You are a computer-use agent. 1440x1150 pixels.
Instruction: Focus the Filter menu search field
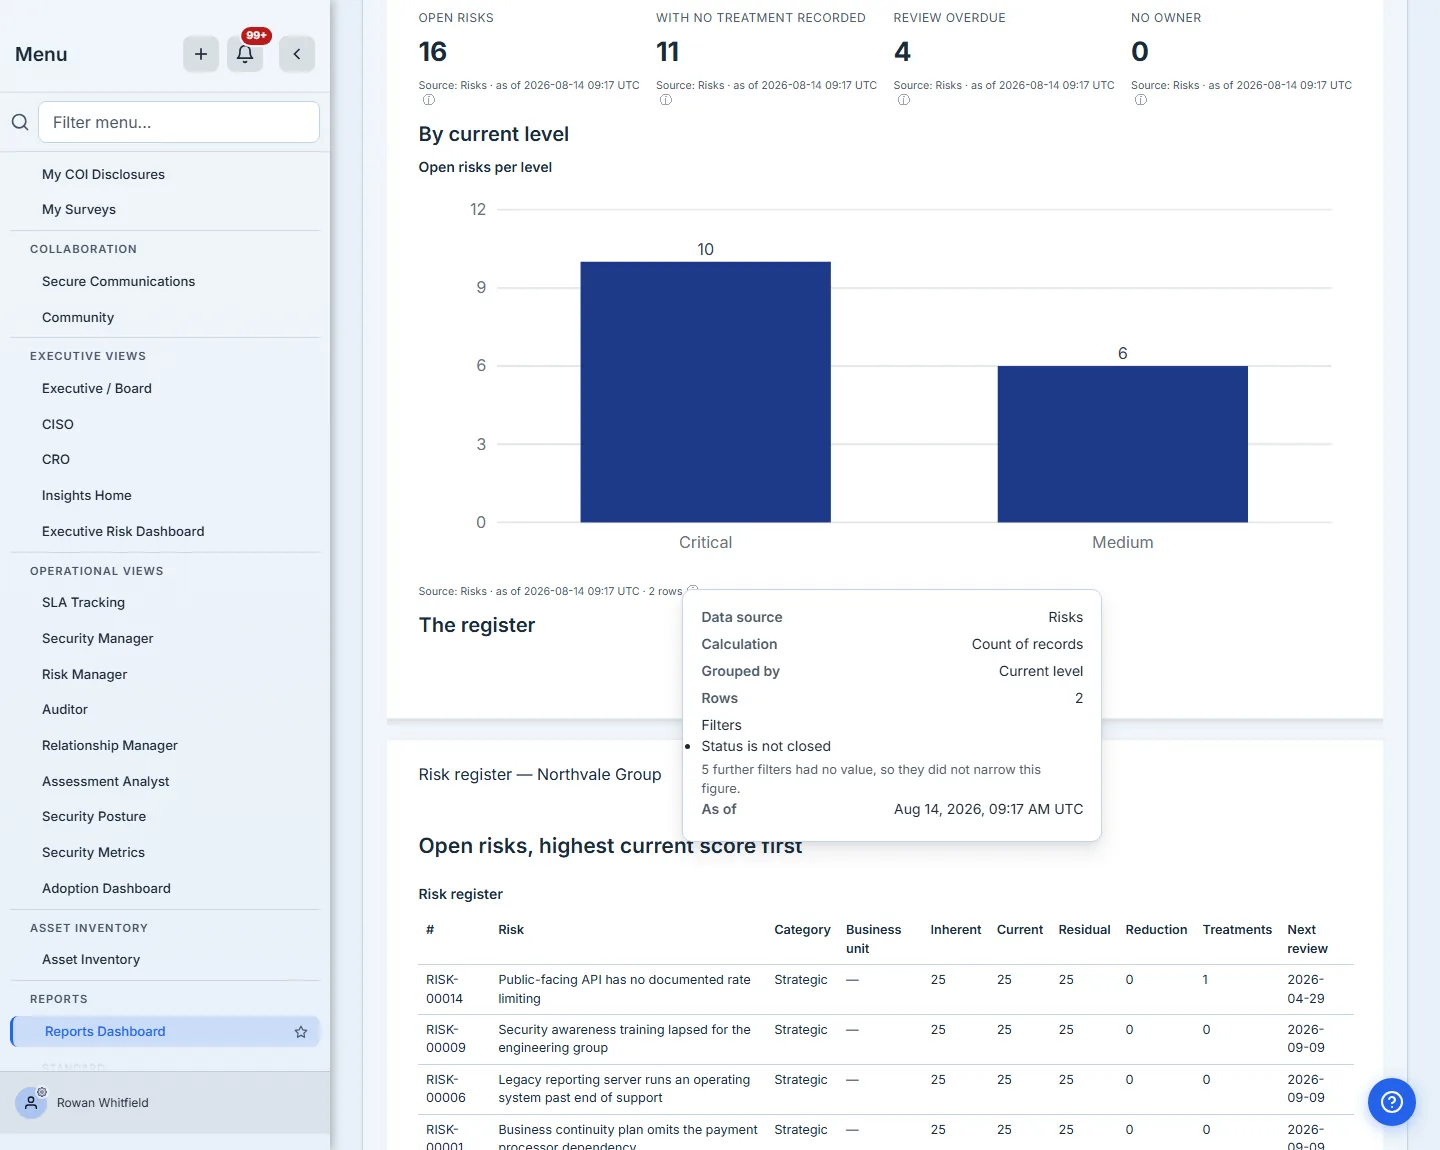click(179, 122)
